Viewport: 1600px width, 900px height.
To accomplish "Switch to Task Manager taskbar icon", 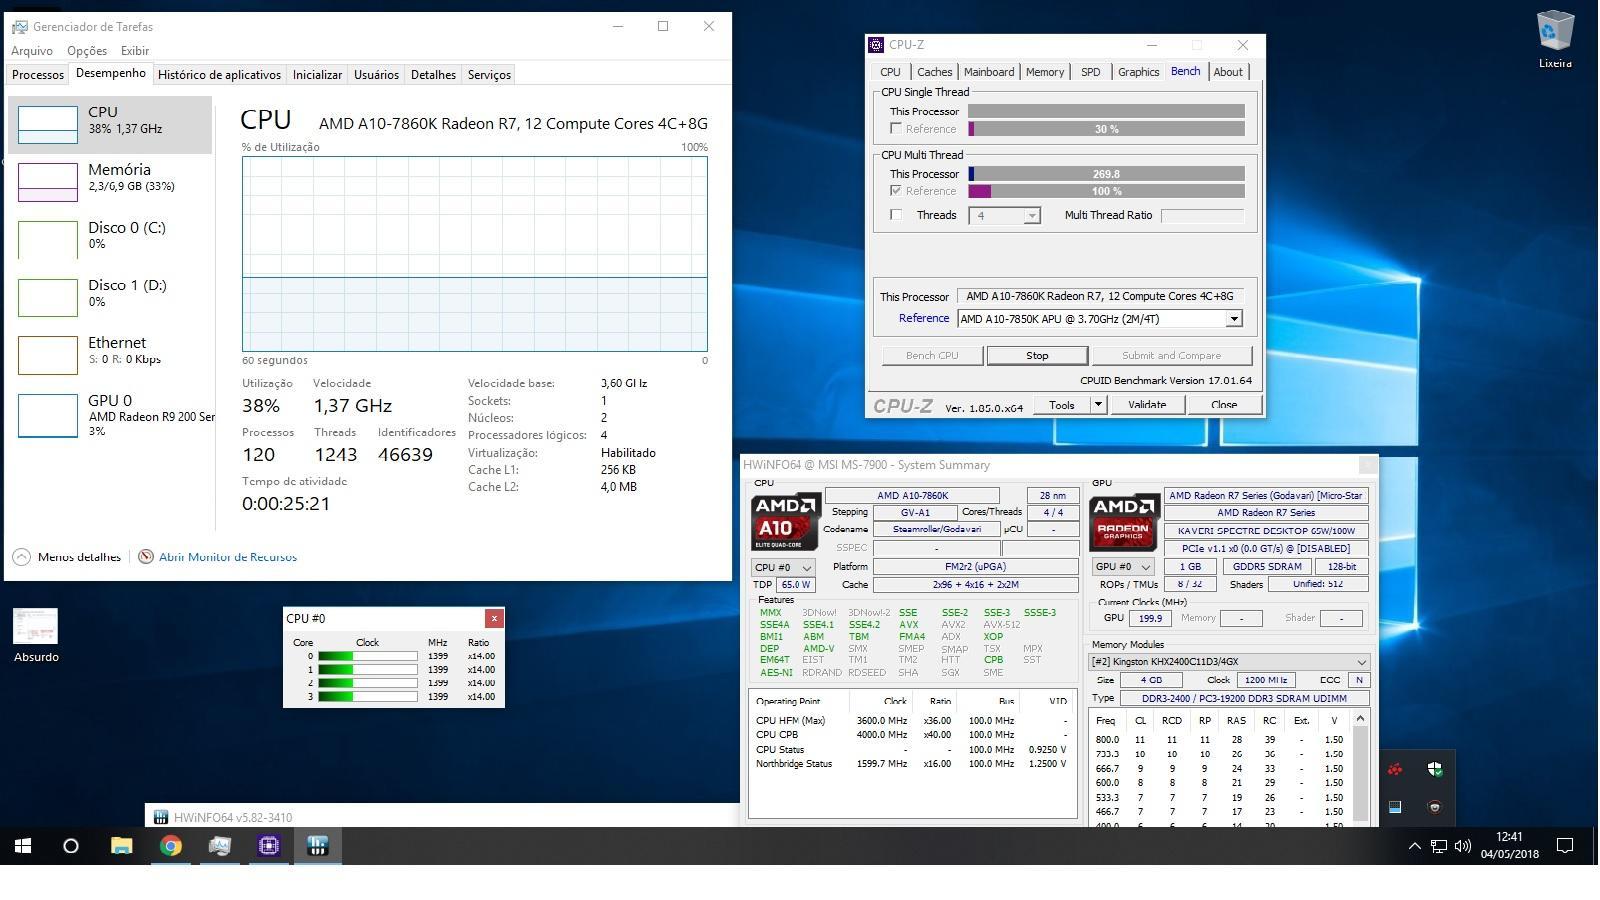I will click(219, 846).
